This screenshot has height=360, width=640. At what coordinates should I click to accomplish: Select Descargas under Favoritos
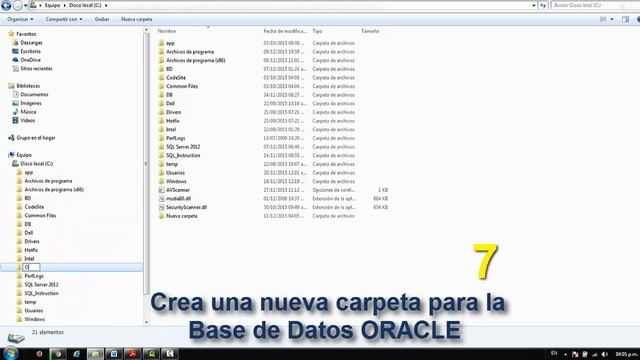coord(31,42)
